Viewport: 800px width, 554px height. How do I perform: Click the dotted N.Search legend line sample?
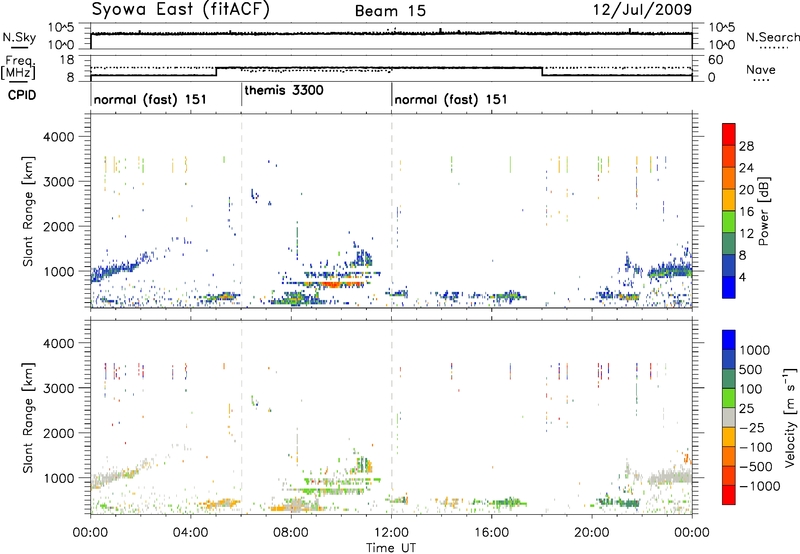click(x=774, y=48)
